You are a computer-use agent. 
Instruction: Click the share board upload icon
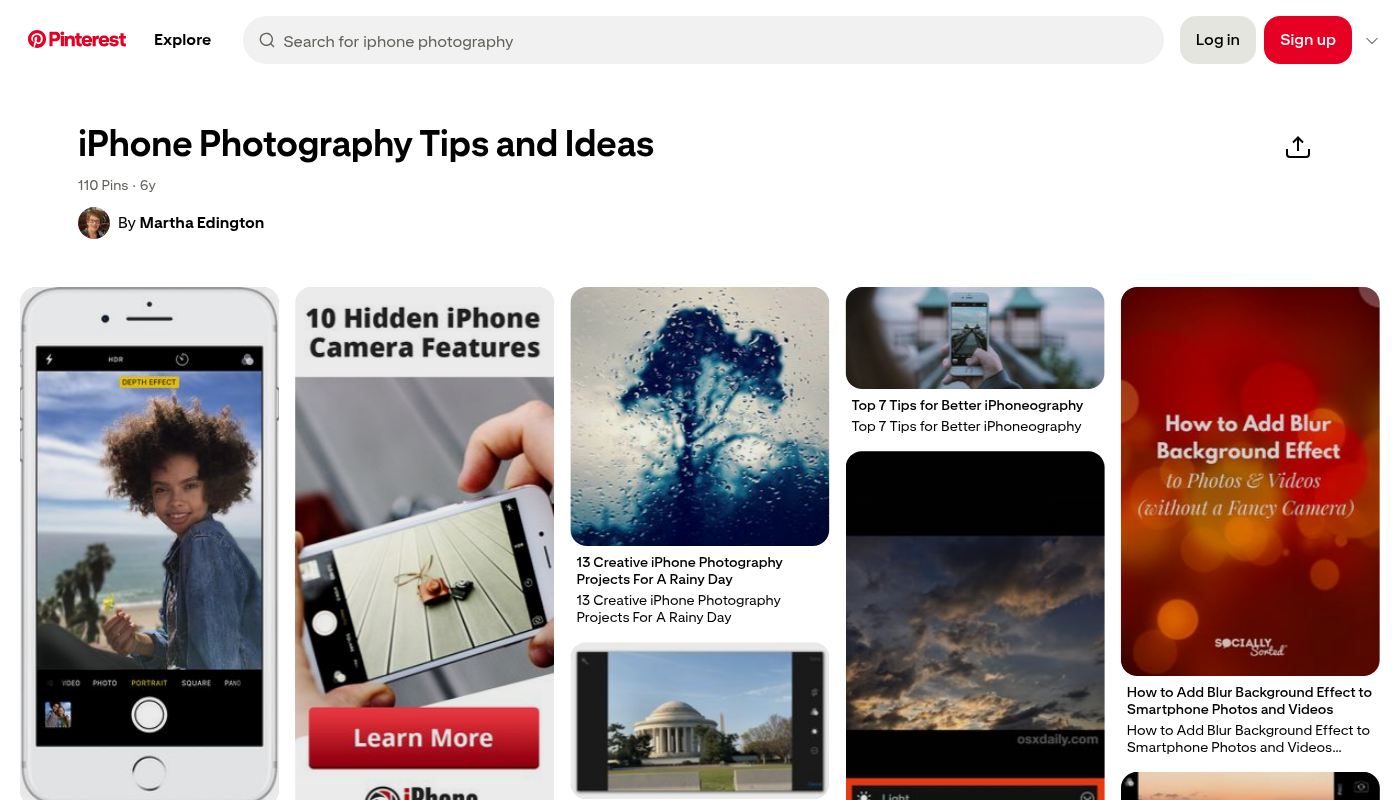tap(1297, 147)
